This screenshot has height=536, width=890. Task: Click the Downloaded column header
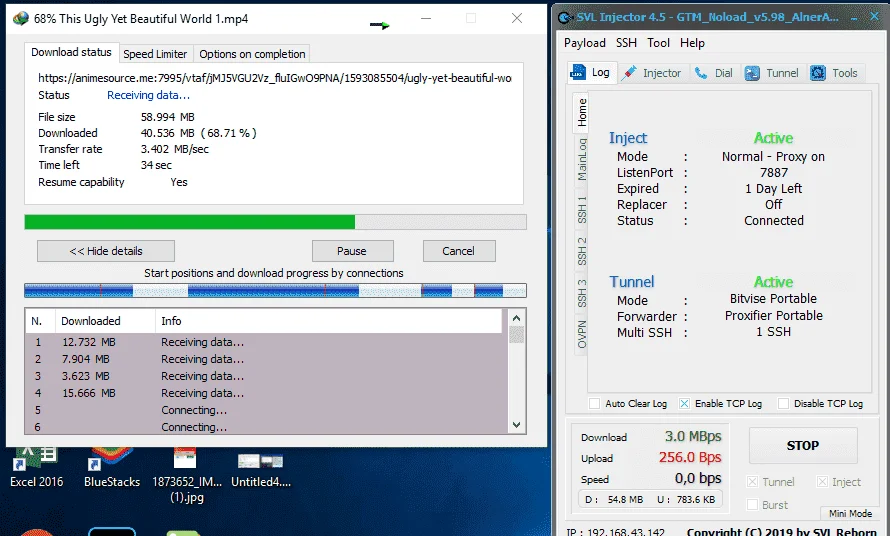(x=105, y=321)
